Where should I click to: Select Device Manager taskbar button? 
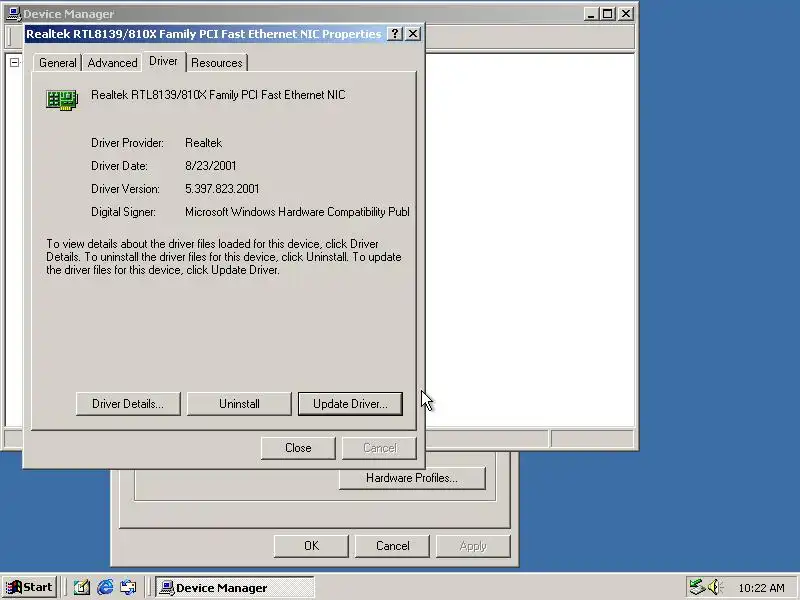coord(235,588)
